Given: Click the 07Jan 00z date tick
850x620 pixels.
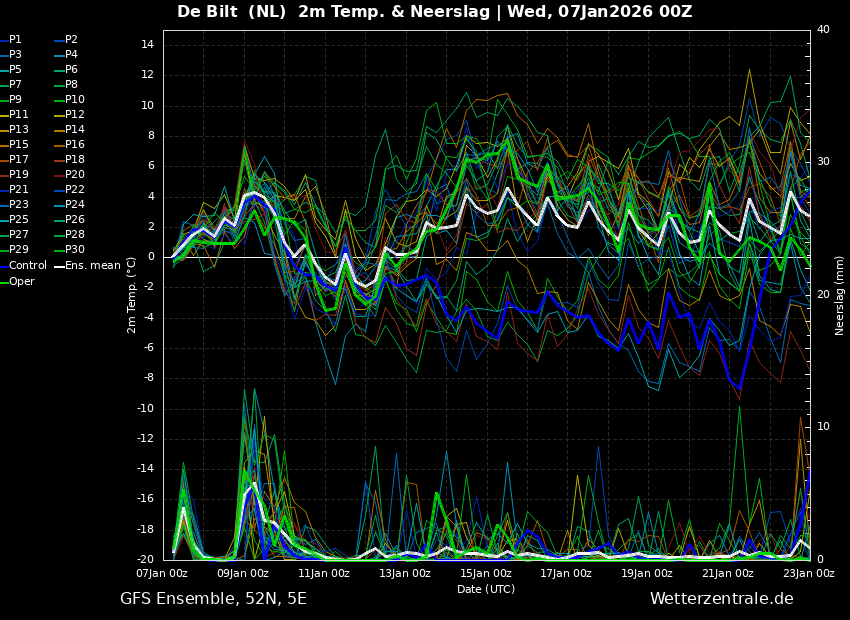Looking at the screenshot, I should 162,573.
